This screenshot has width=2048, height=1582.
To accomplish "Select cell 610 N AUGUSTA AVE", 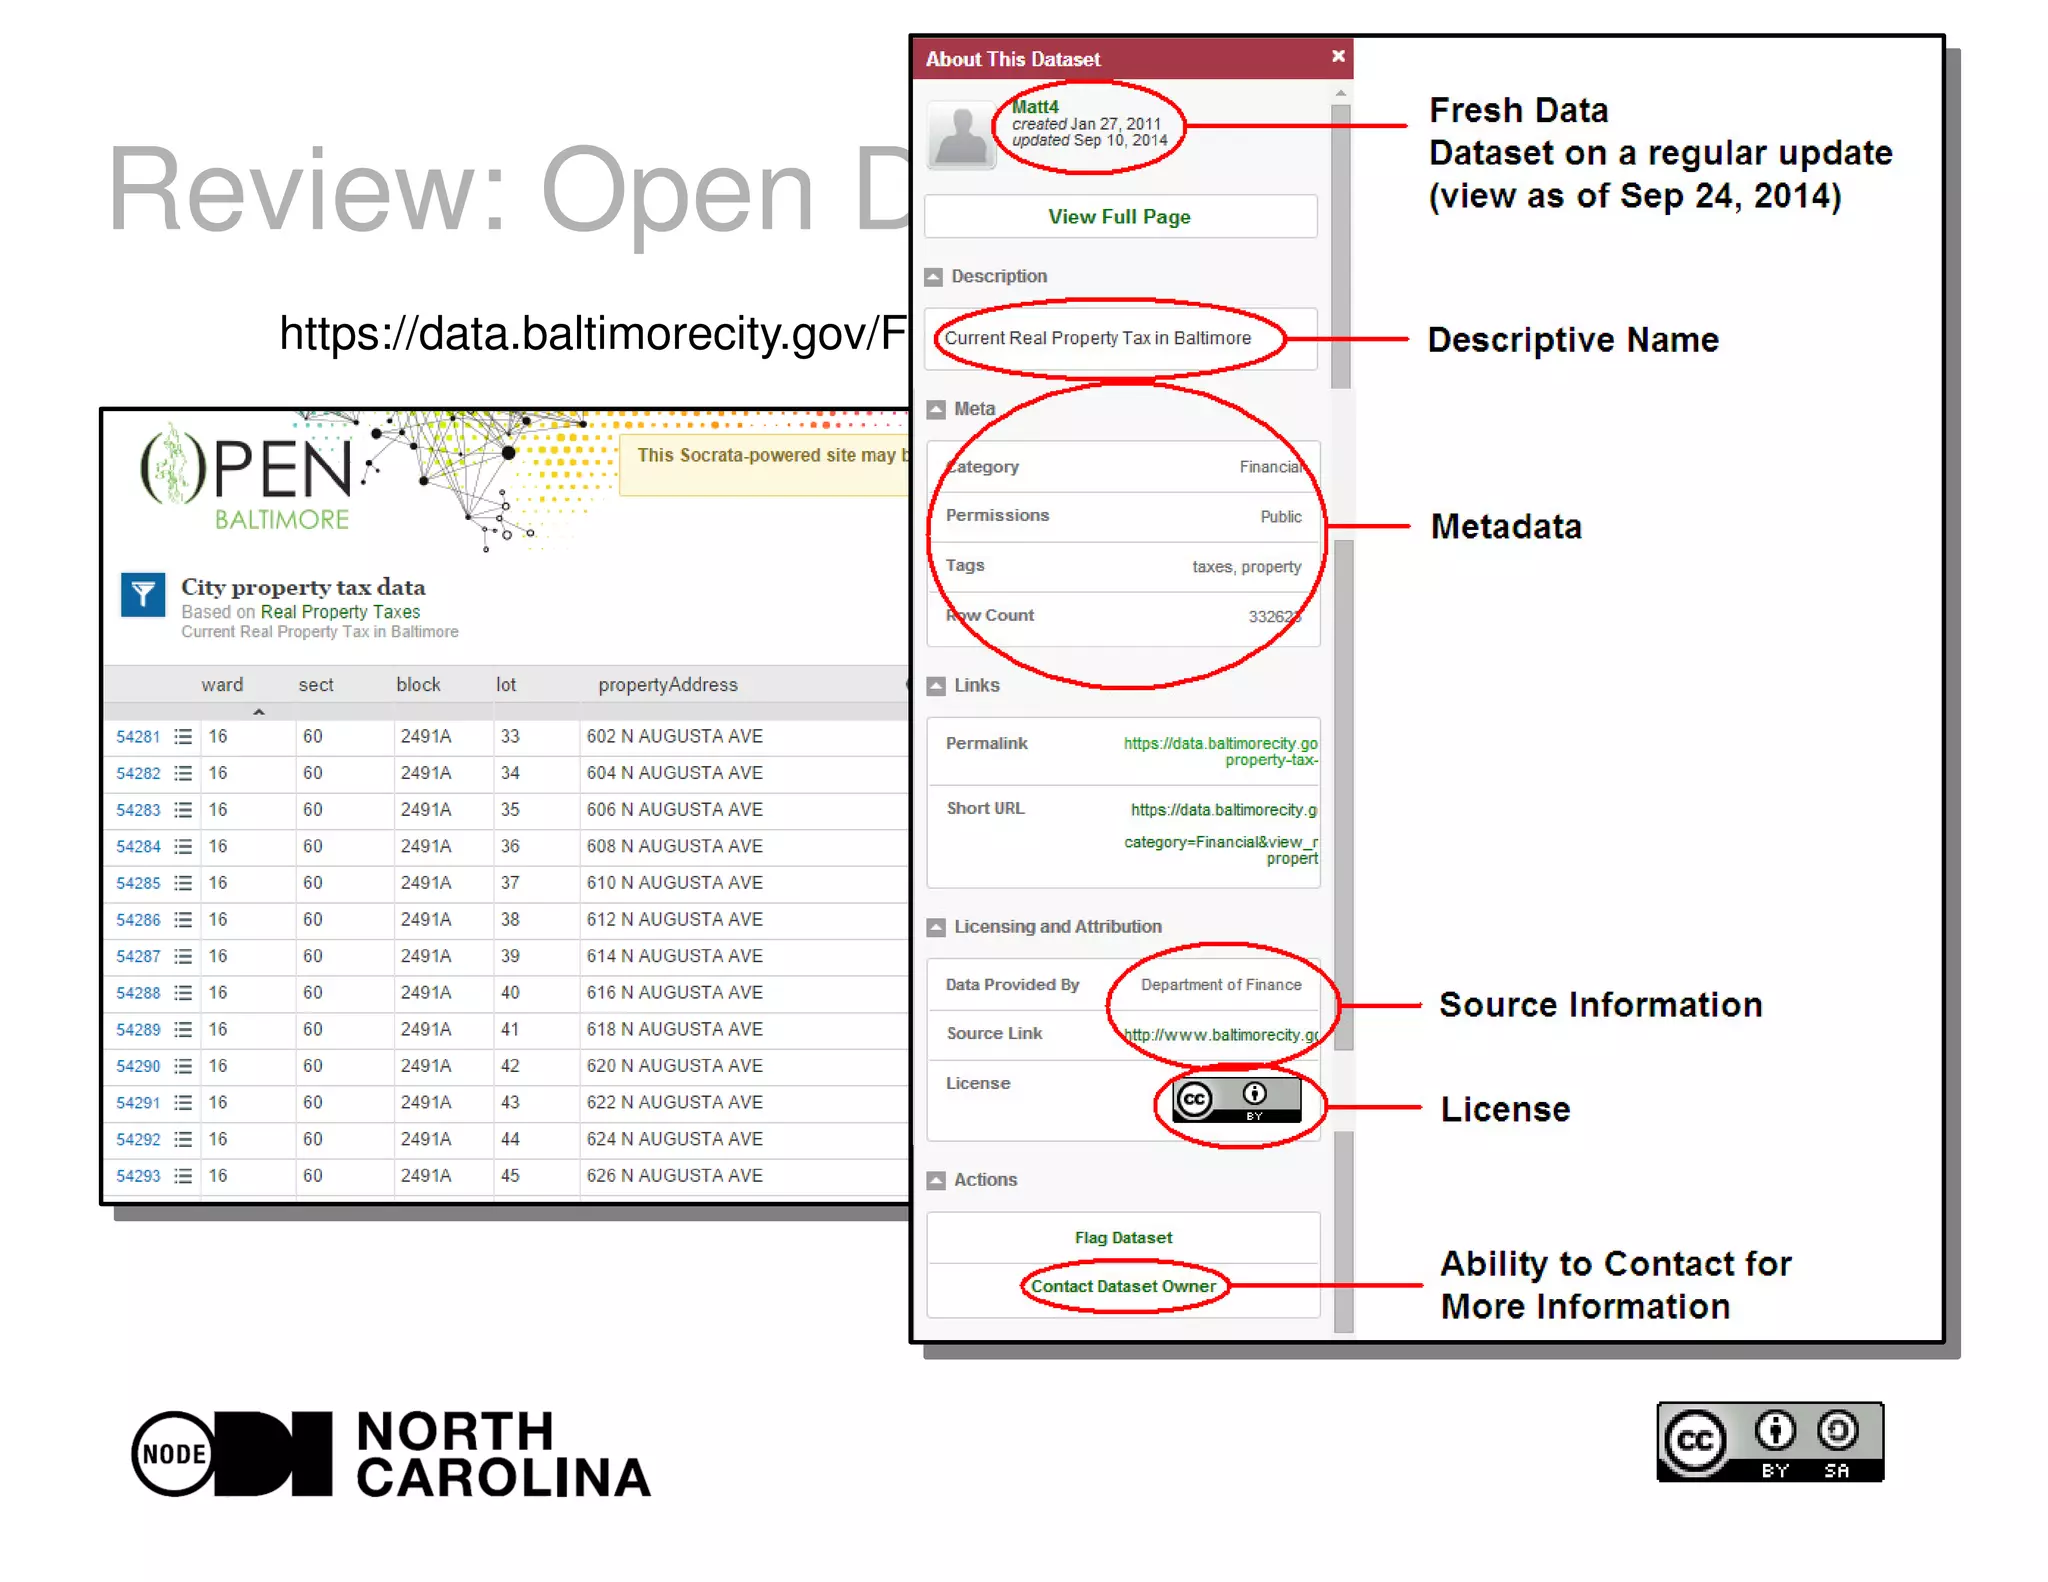I will tap(674, 883).
